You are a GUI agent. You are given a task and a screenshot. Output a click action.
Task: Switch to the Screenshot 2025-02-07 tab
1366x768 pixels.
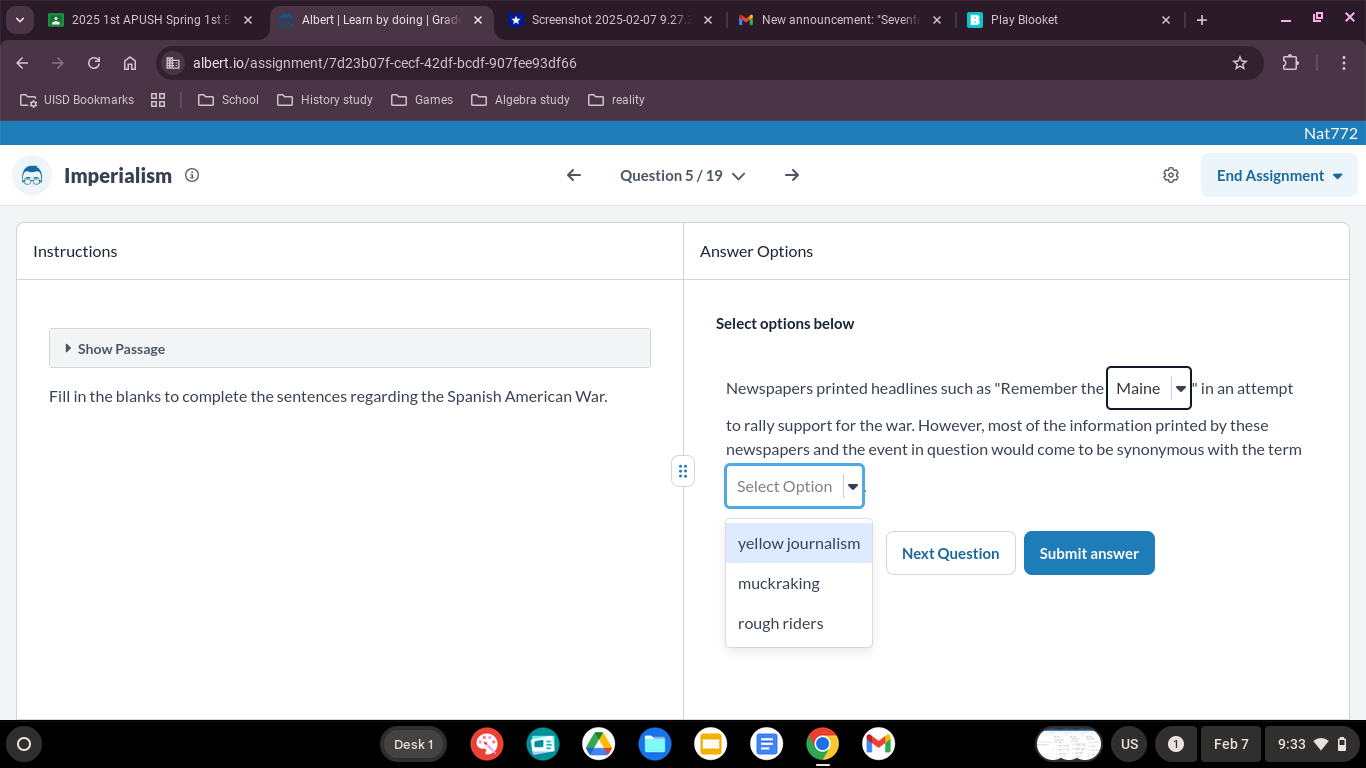tap(612, 20)
